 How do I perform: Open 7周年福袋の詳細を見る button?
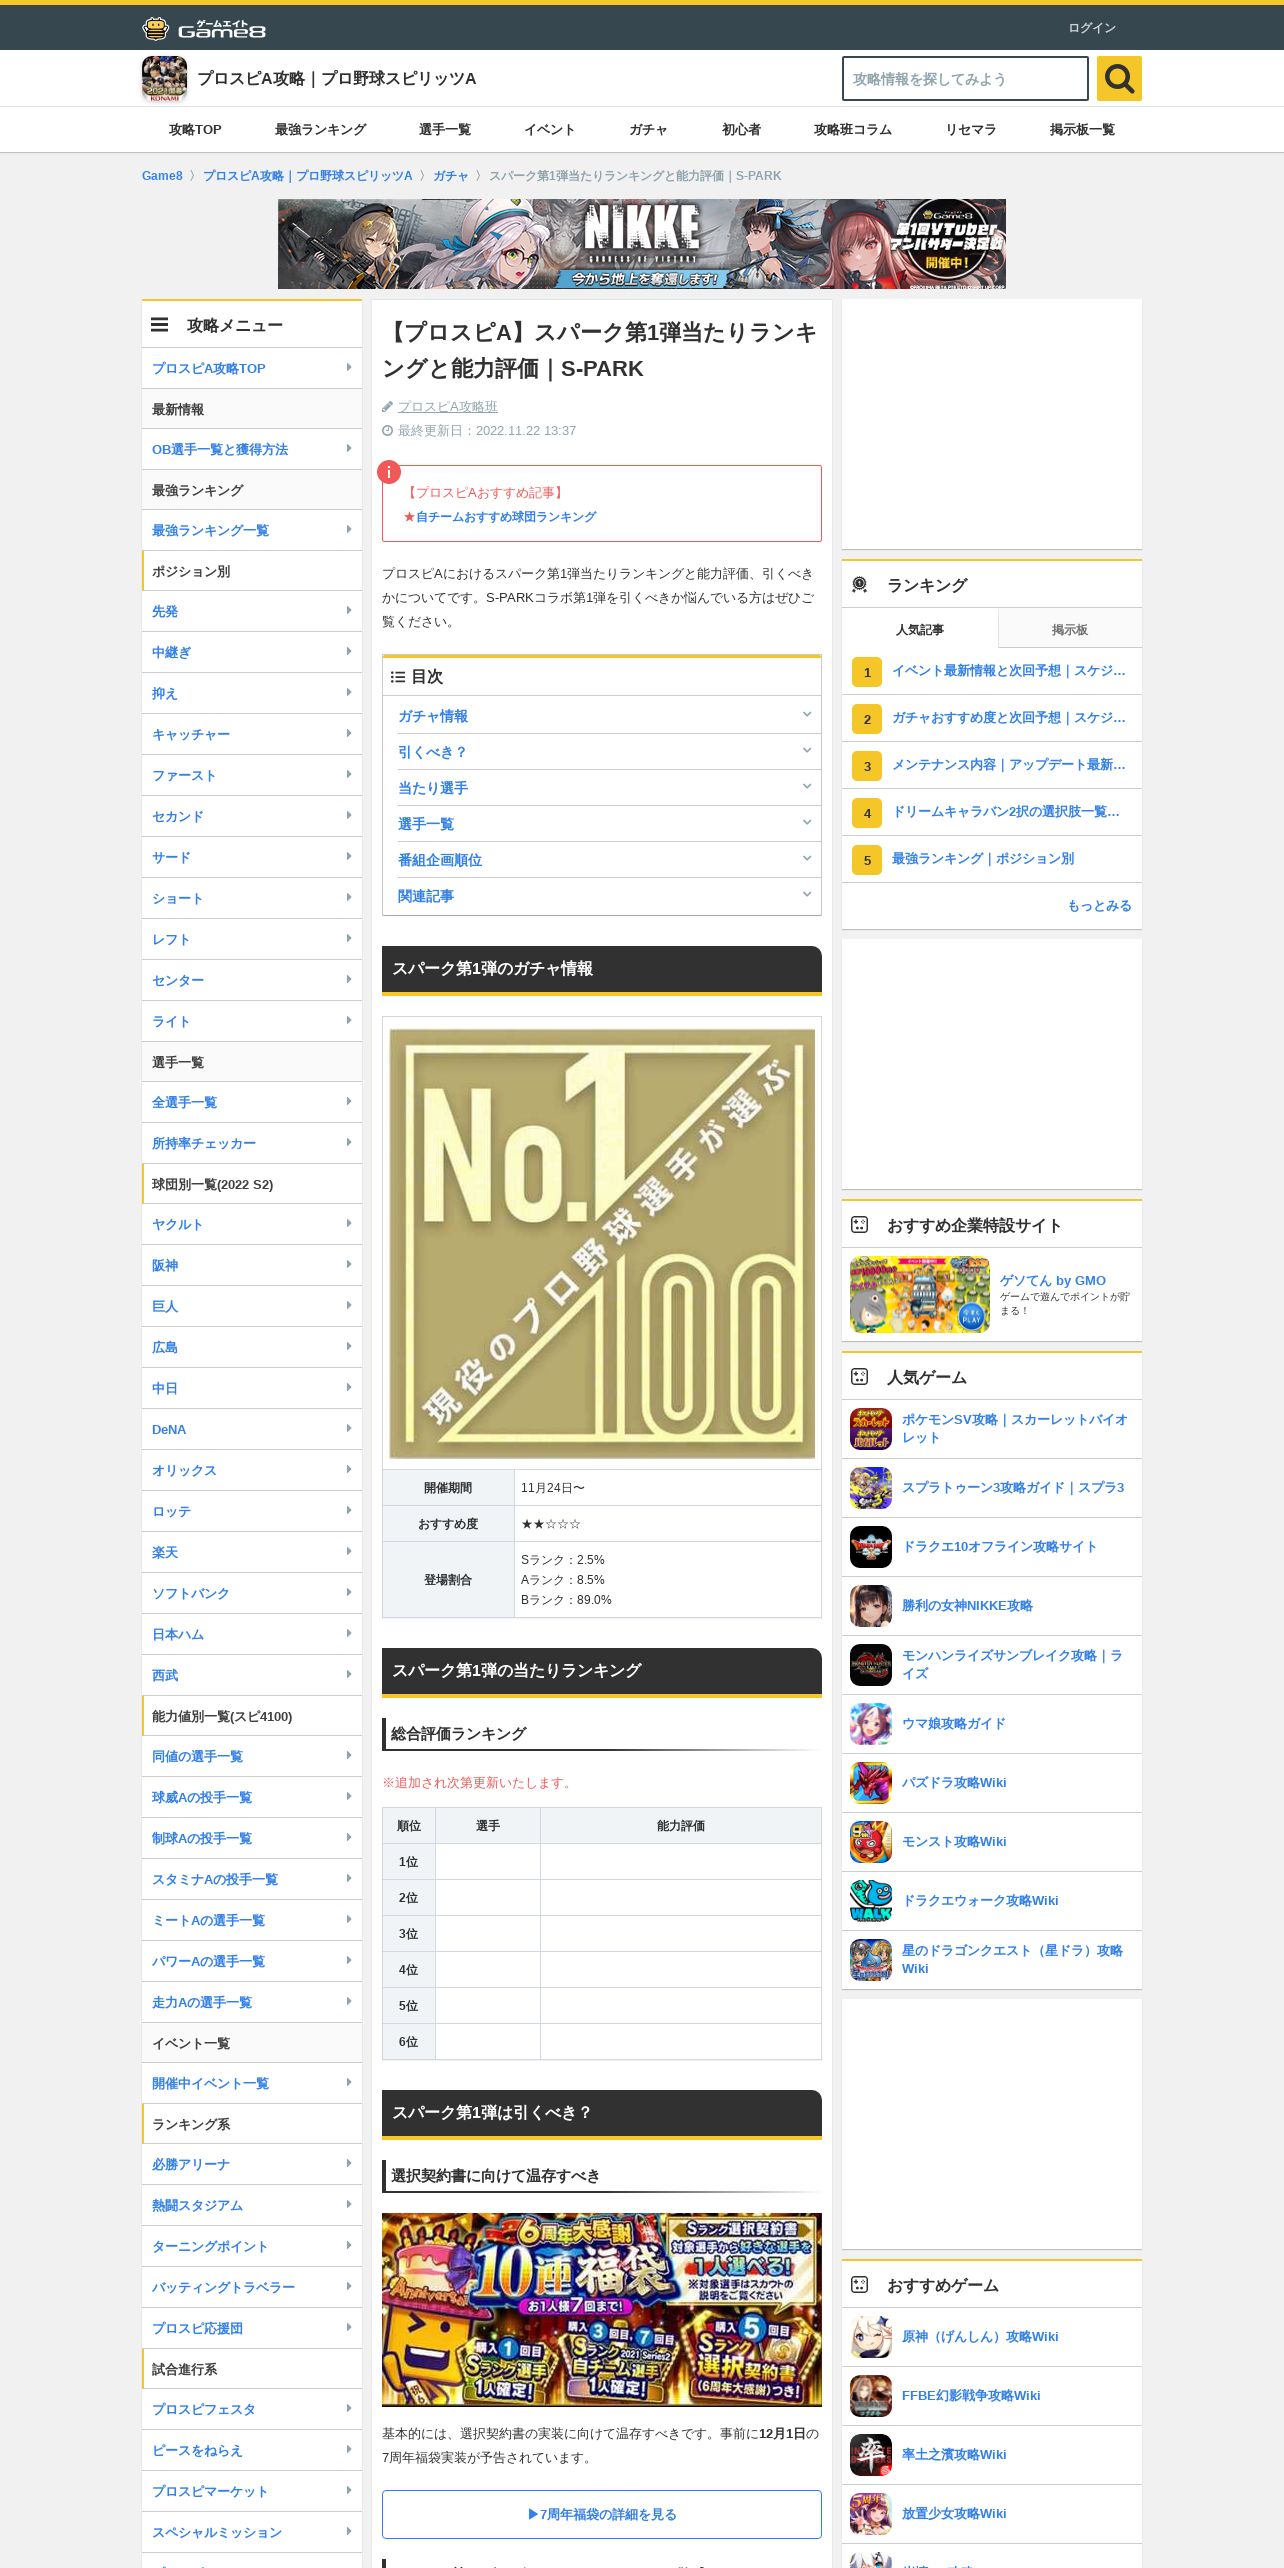click(602, 2514)
